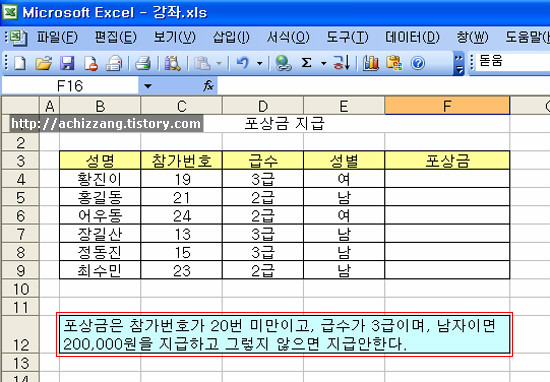Select row 12 header
Image resolution: width=550 pixels, height=382 pixels.
click(x=20, y=335)
